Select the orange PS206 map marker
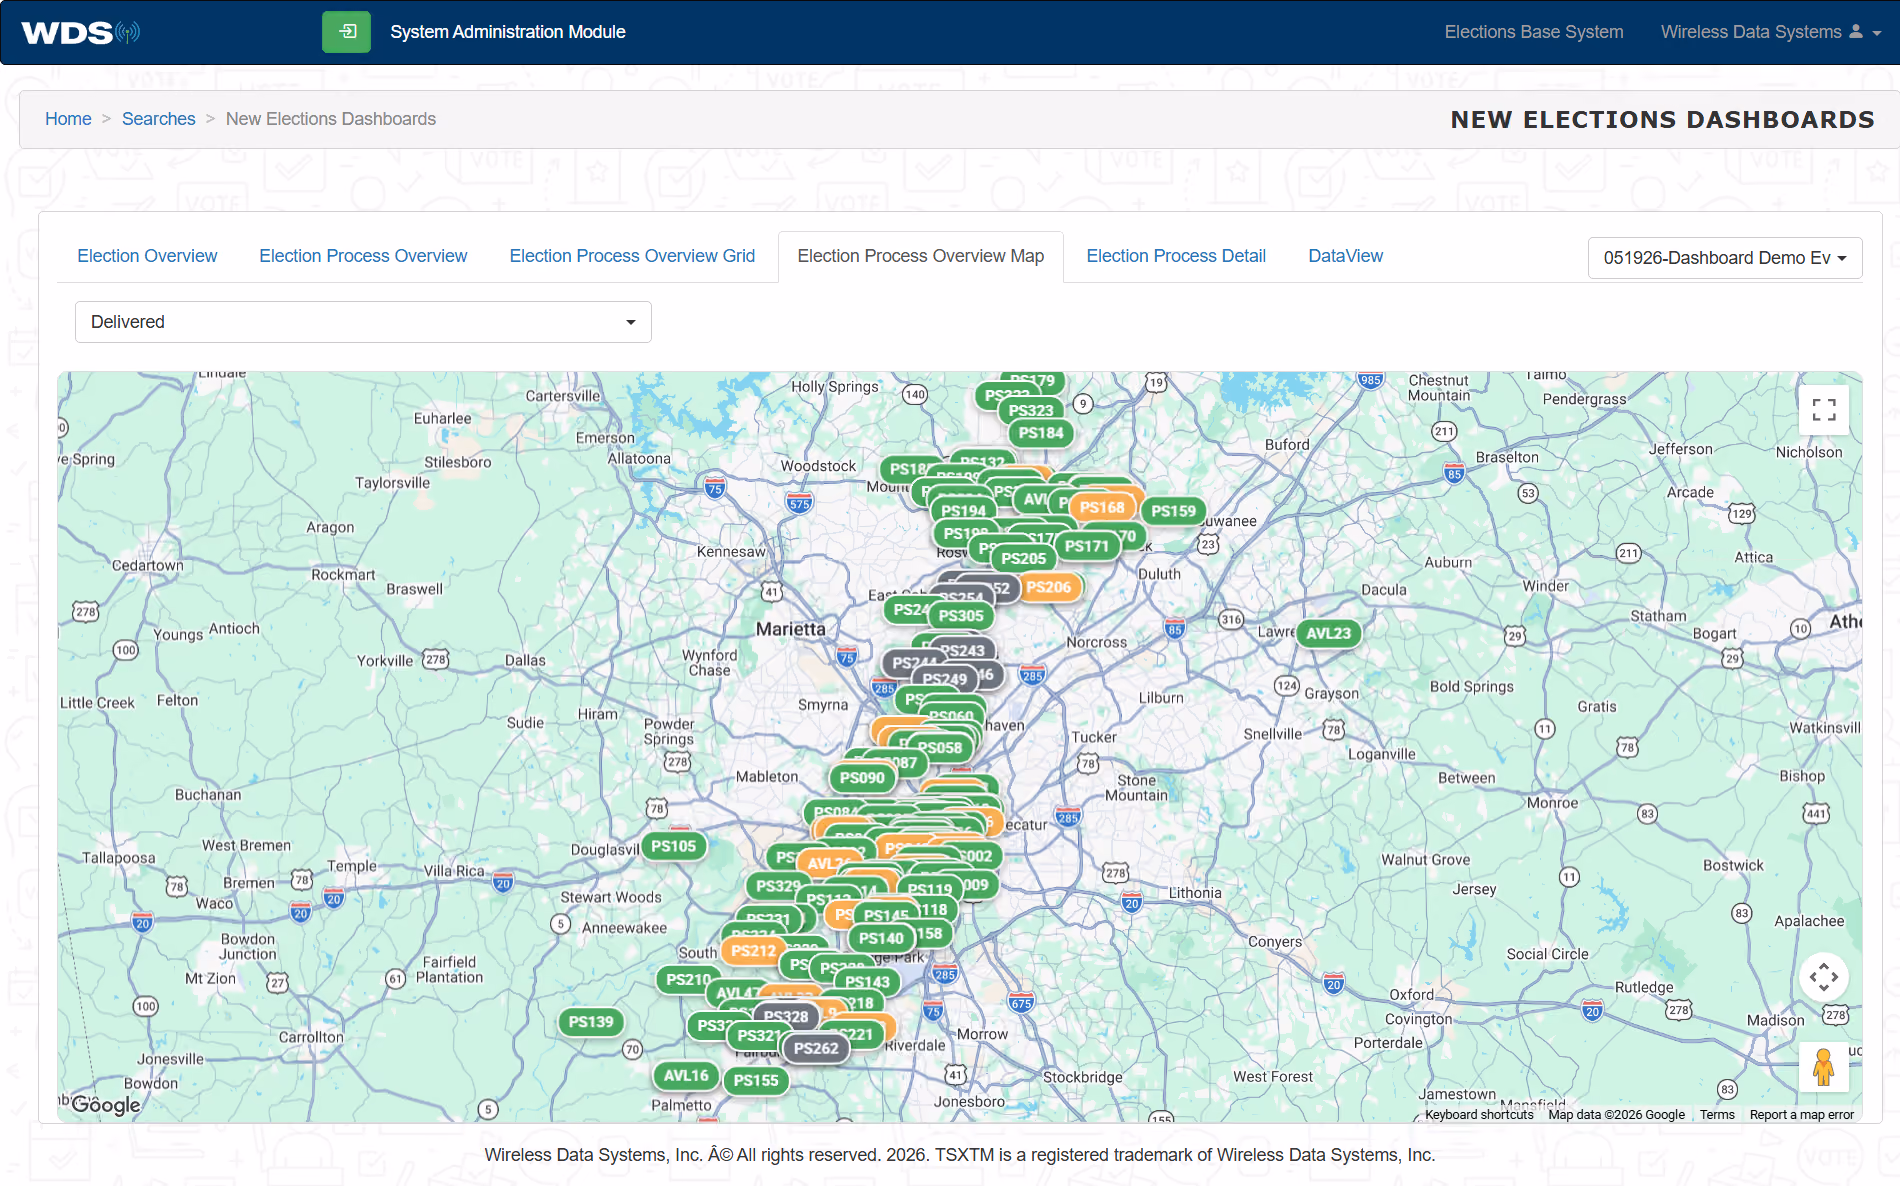Image resolution: width=1900 pixels, height=1186 pixels. (1048, 587)
